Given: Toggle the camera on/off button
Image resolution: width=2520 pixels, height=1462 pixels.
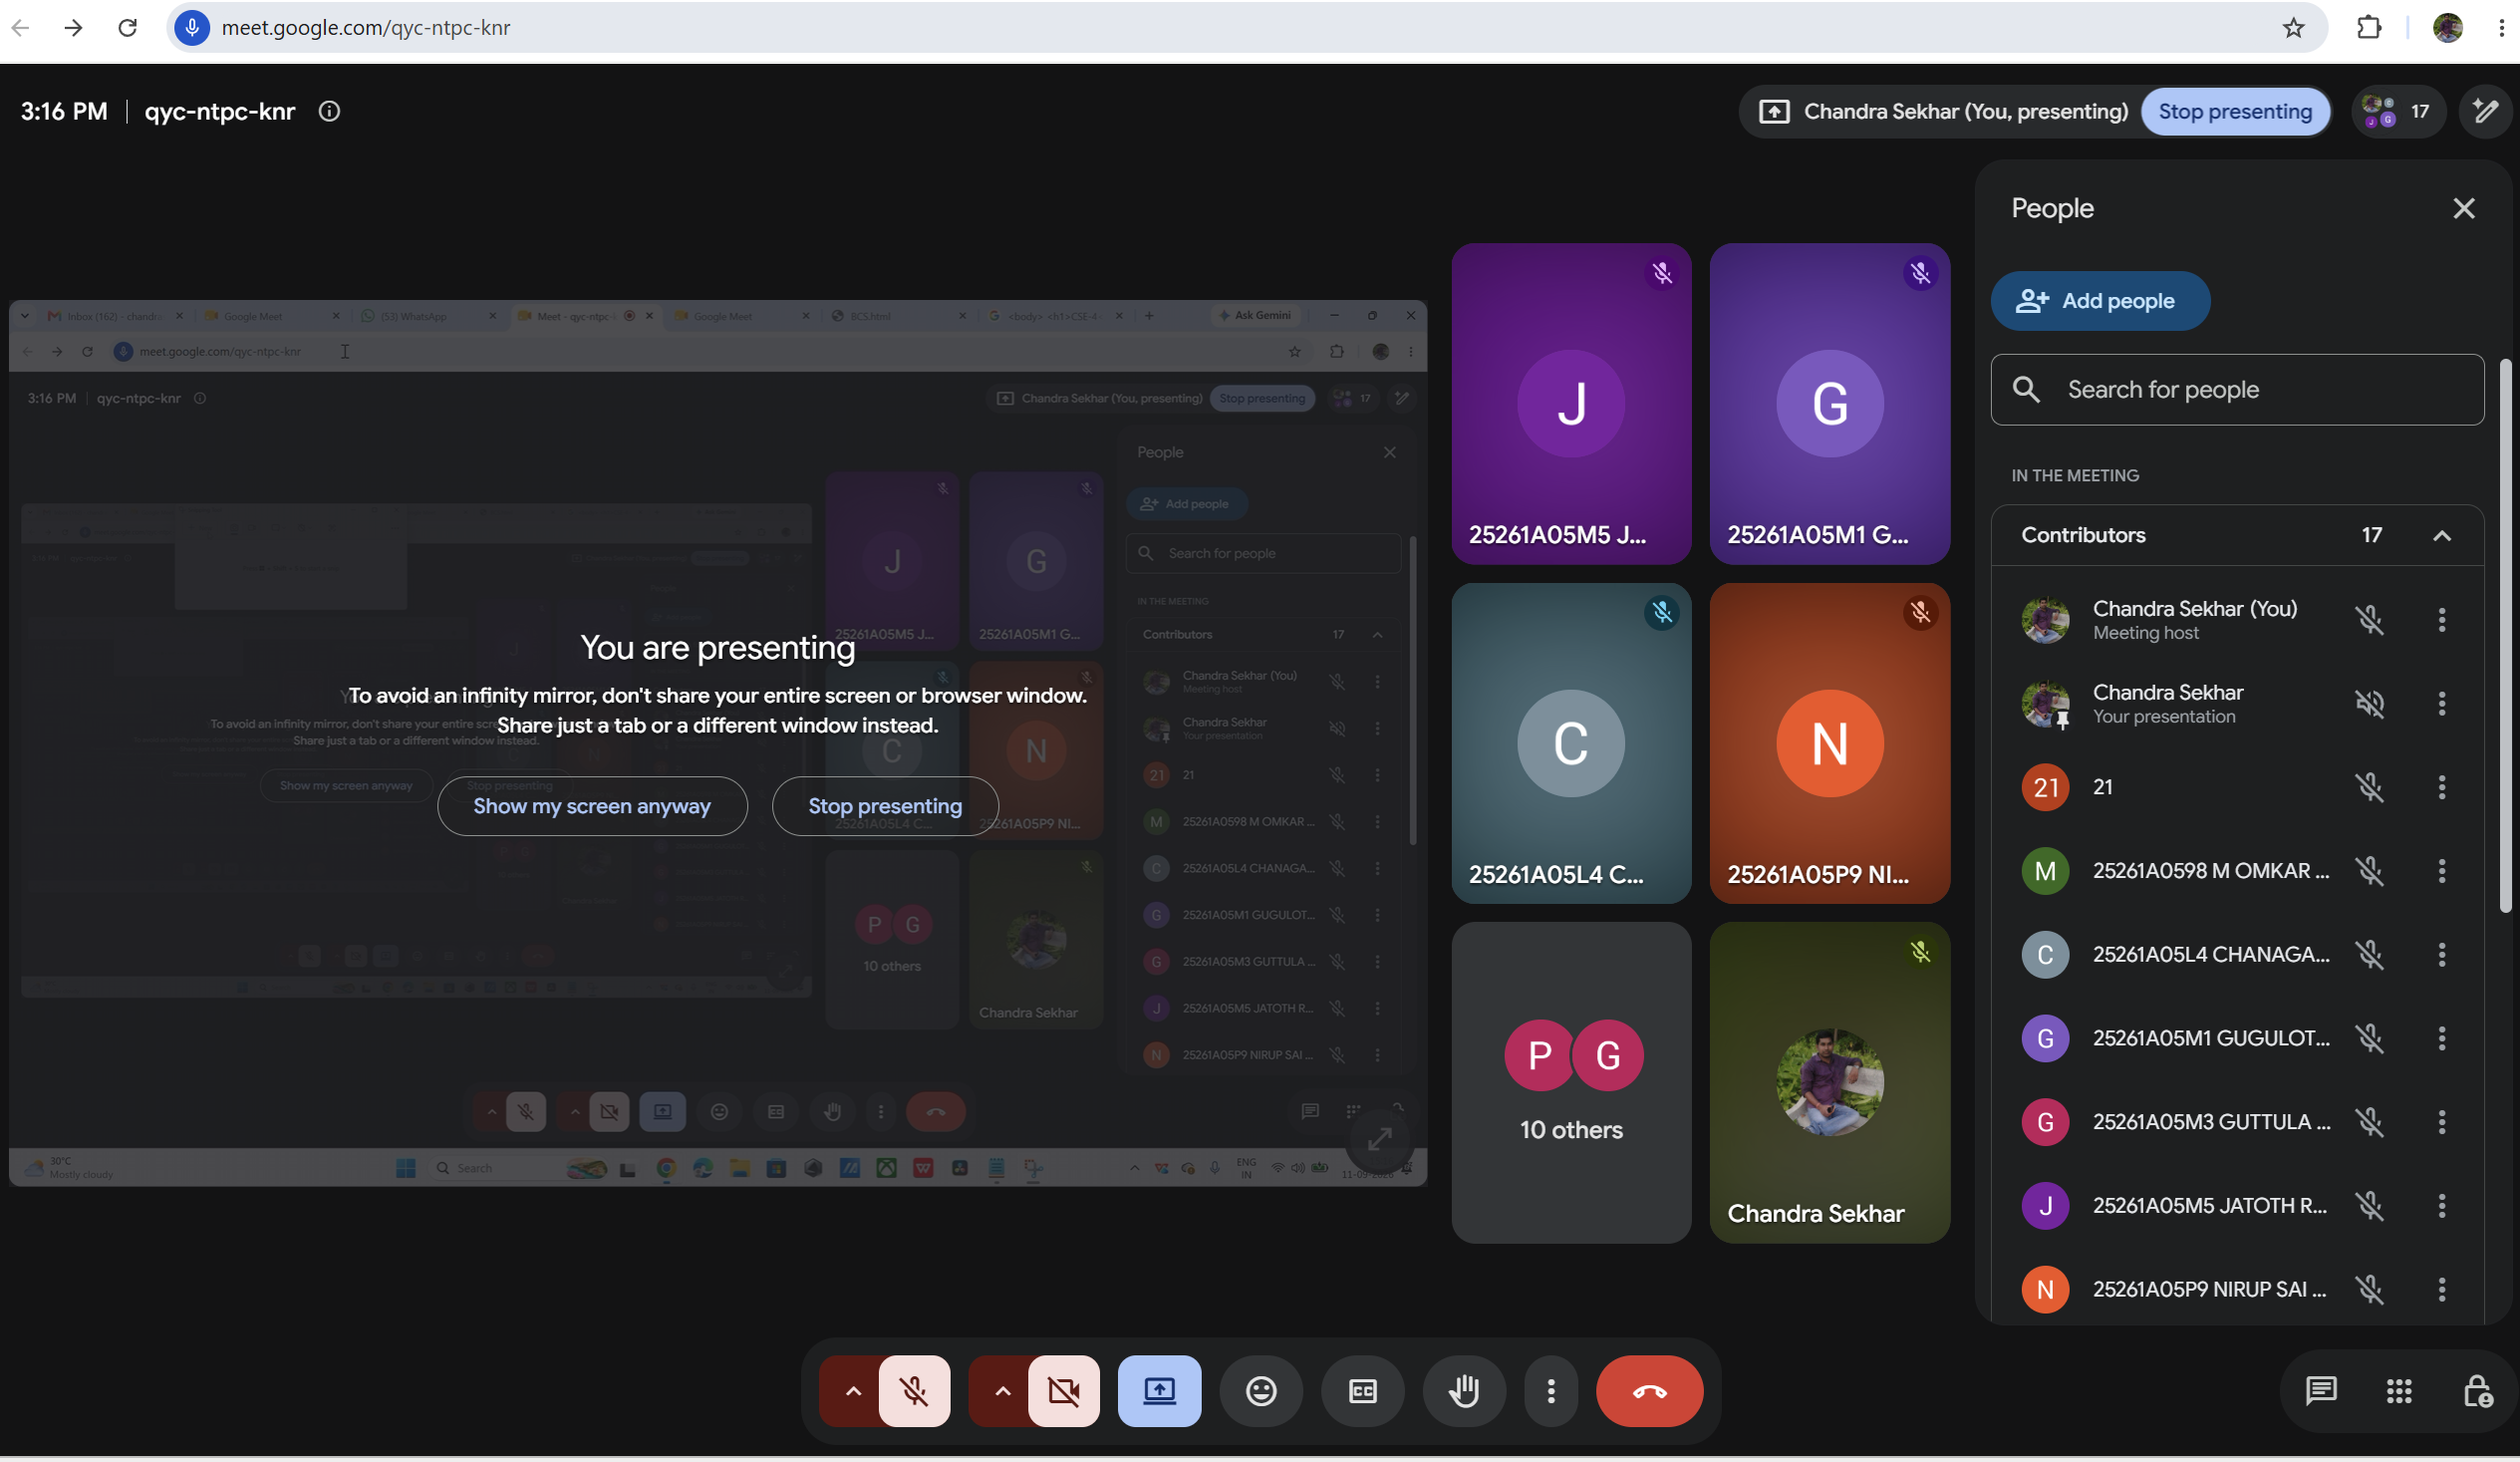Looking at the screenshot, I should click(x=1064, y=1391).
